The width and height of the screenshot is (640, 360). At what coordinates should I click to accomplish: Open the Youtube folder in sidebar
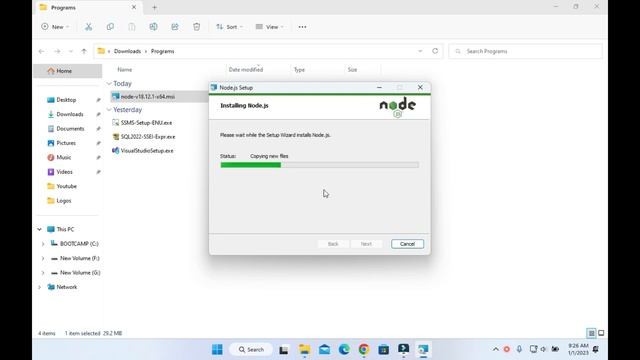pyautogui.click(x=68, y=186)
